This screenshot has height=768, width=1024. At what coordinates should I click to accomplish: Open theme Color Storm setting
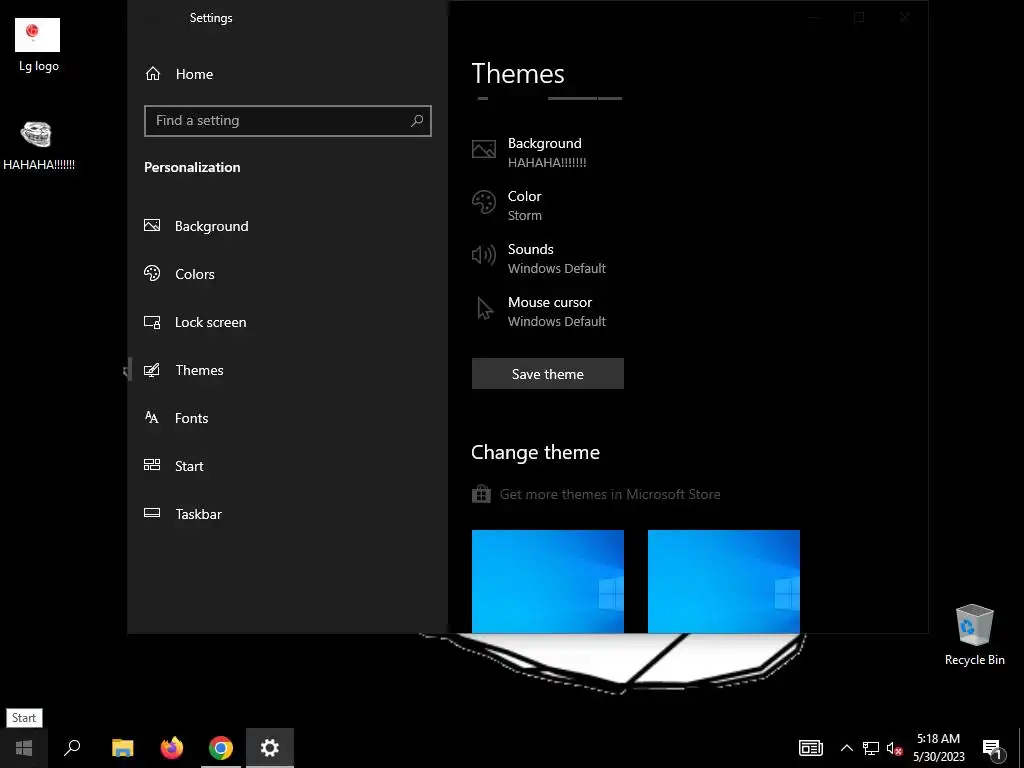[x=507, y=205]
